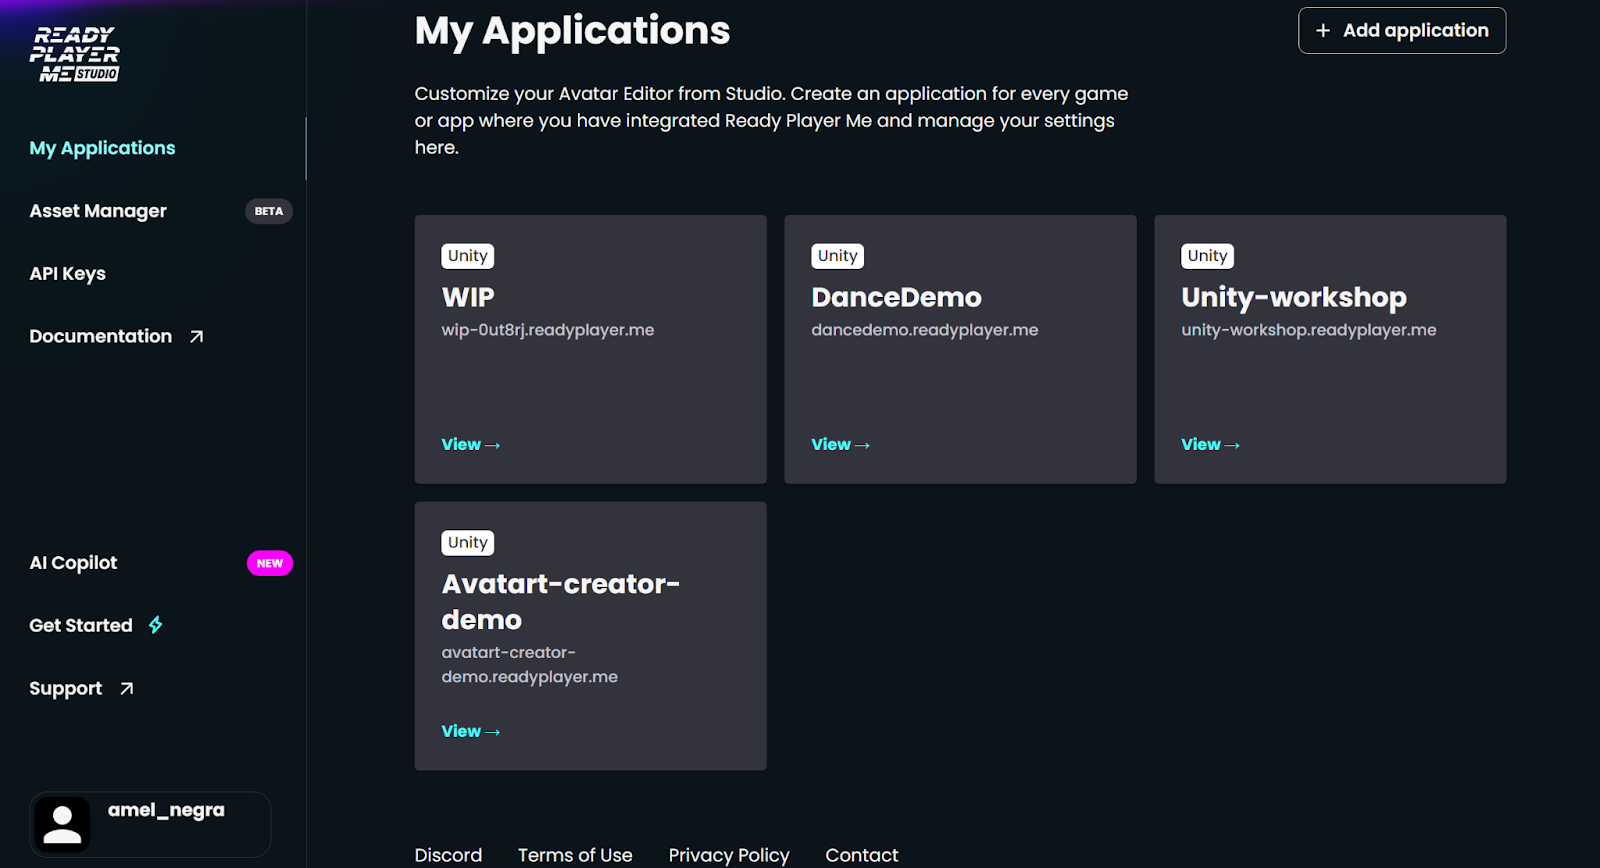Viewport: 1600px width, 868px height.
Task: Click the Unity tag on WIP card
Action: point(468,256)
